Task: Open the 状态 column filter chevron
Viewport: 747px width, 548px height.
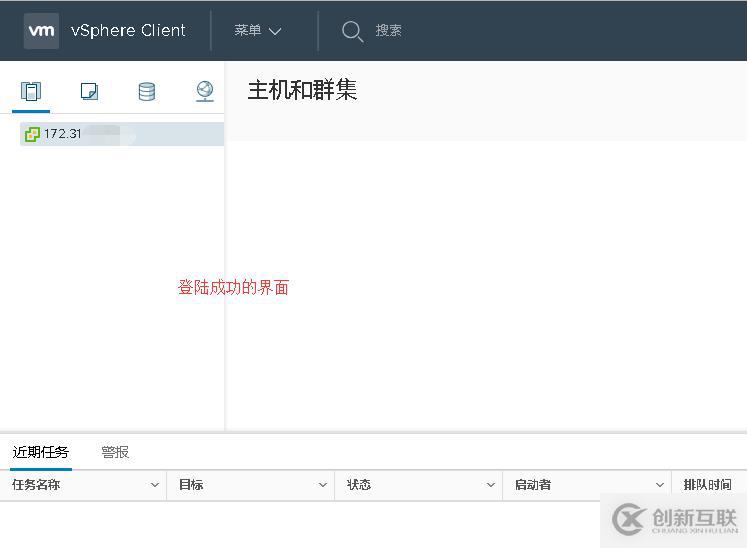Action: click(491, 485)
